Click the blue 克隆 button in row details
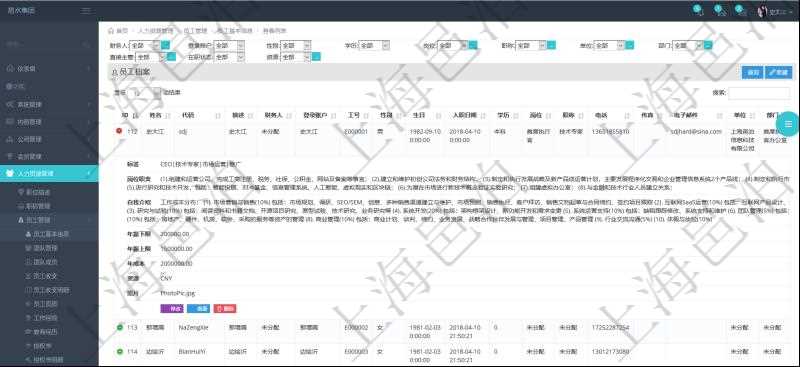This screenshot has height=367, width=800. tap(198, 309)
